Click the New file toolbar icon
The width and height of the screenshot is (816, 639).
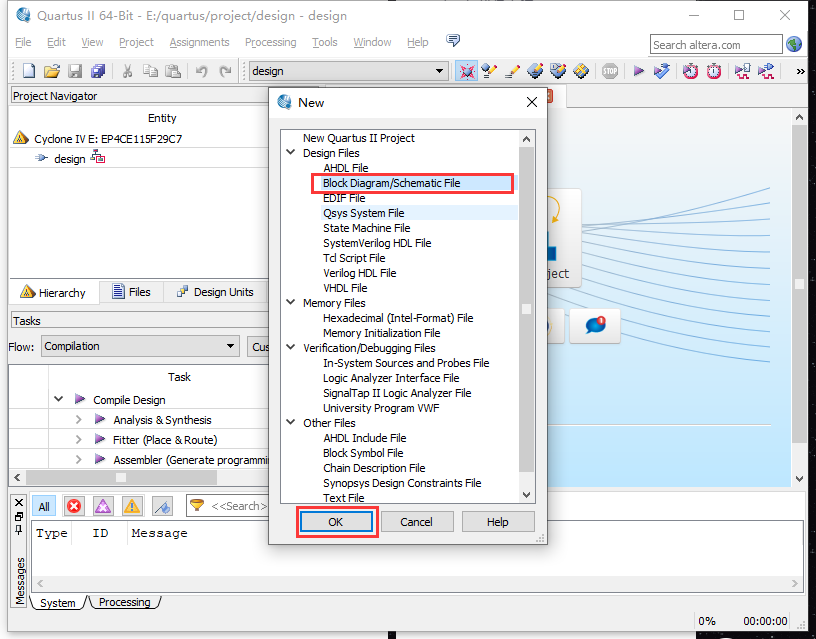coord(29,71)
